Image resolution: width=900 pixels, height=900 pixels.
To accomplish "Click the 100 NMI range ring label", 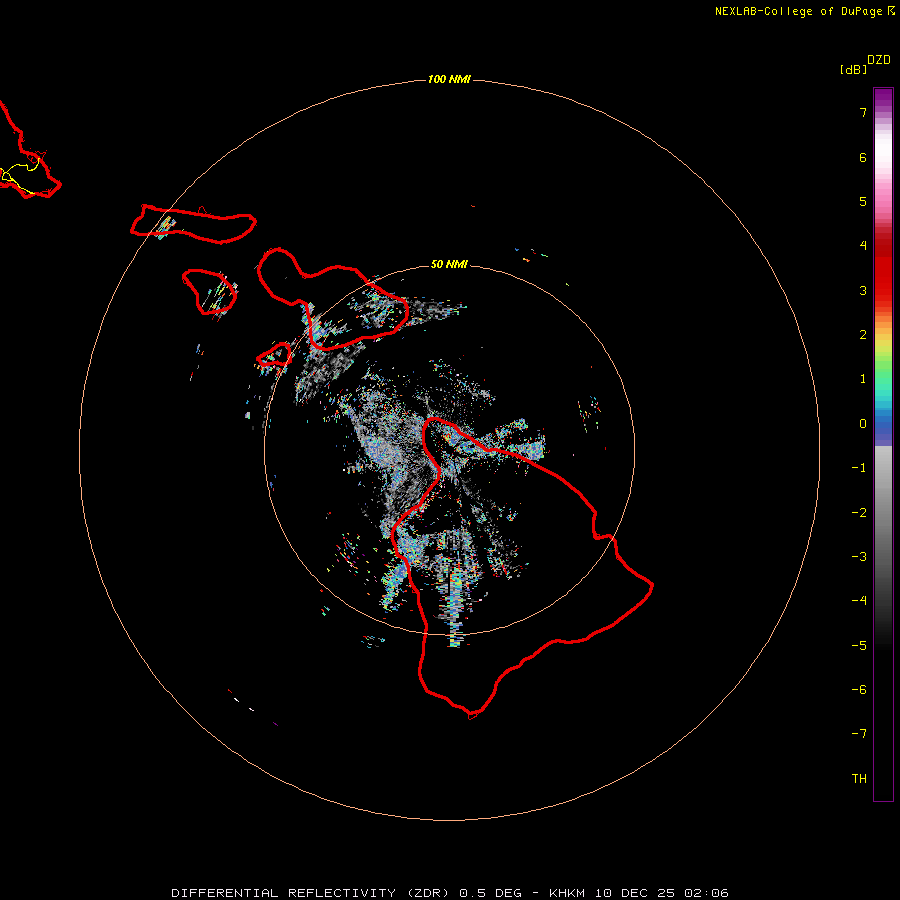I will point(449,79).
